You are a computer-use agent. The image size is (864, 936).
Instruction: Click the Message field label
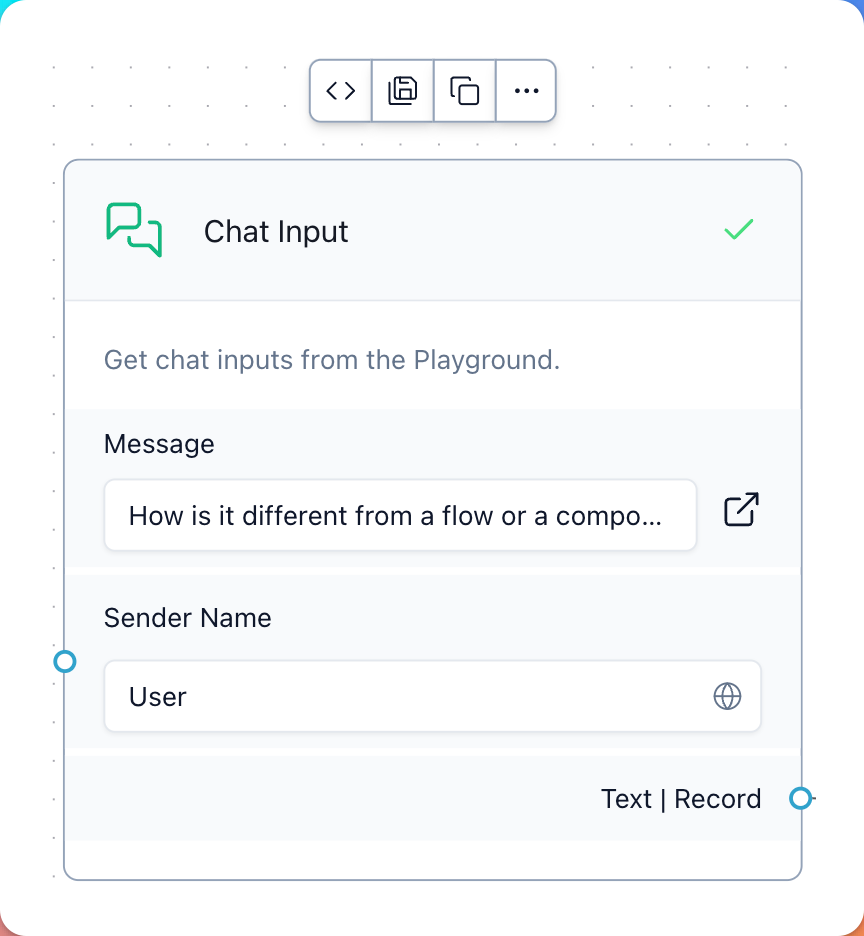[x=159, y=444]
